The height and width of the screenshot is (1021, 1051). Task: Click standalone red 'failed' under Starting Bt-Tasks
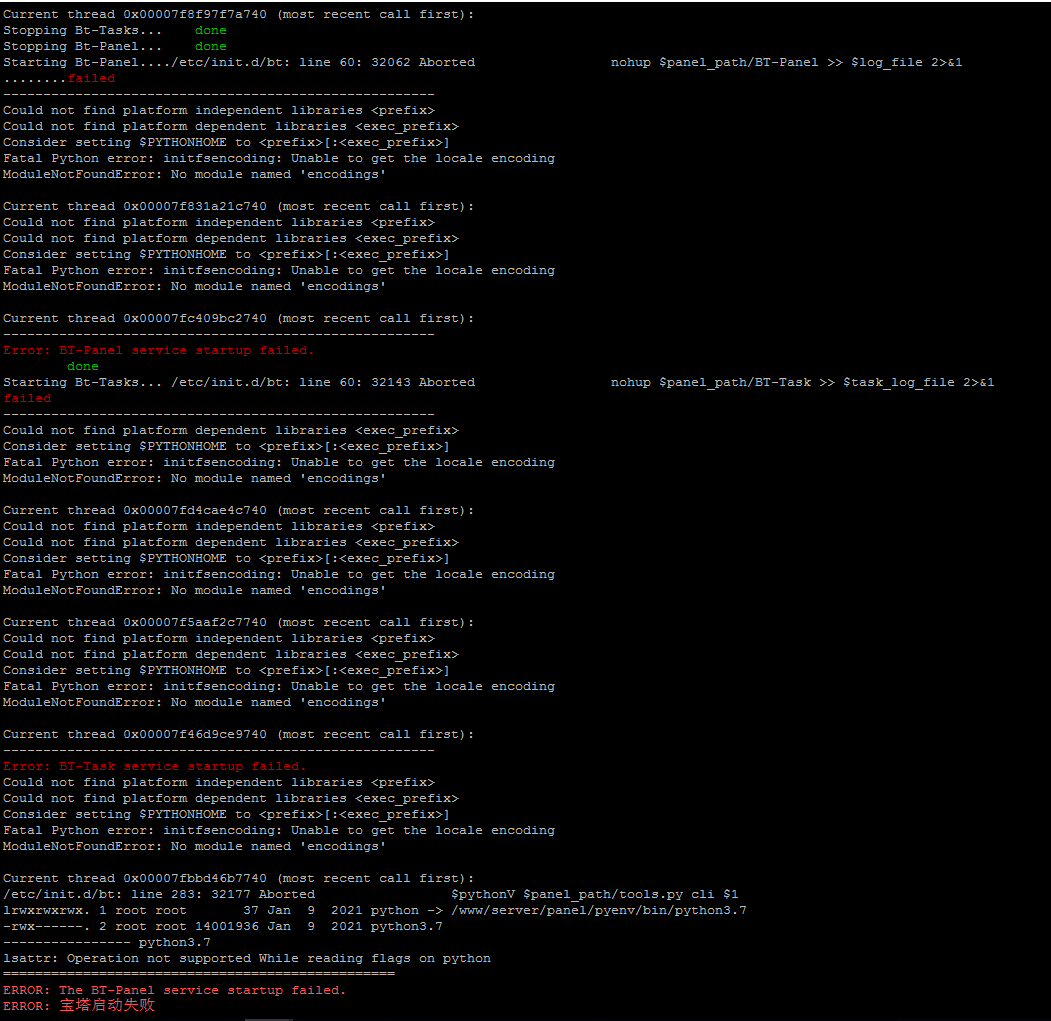click(x=27, y=398)
